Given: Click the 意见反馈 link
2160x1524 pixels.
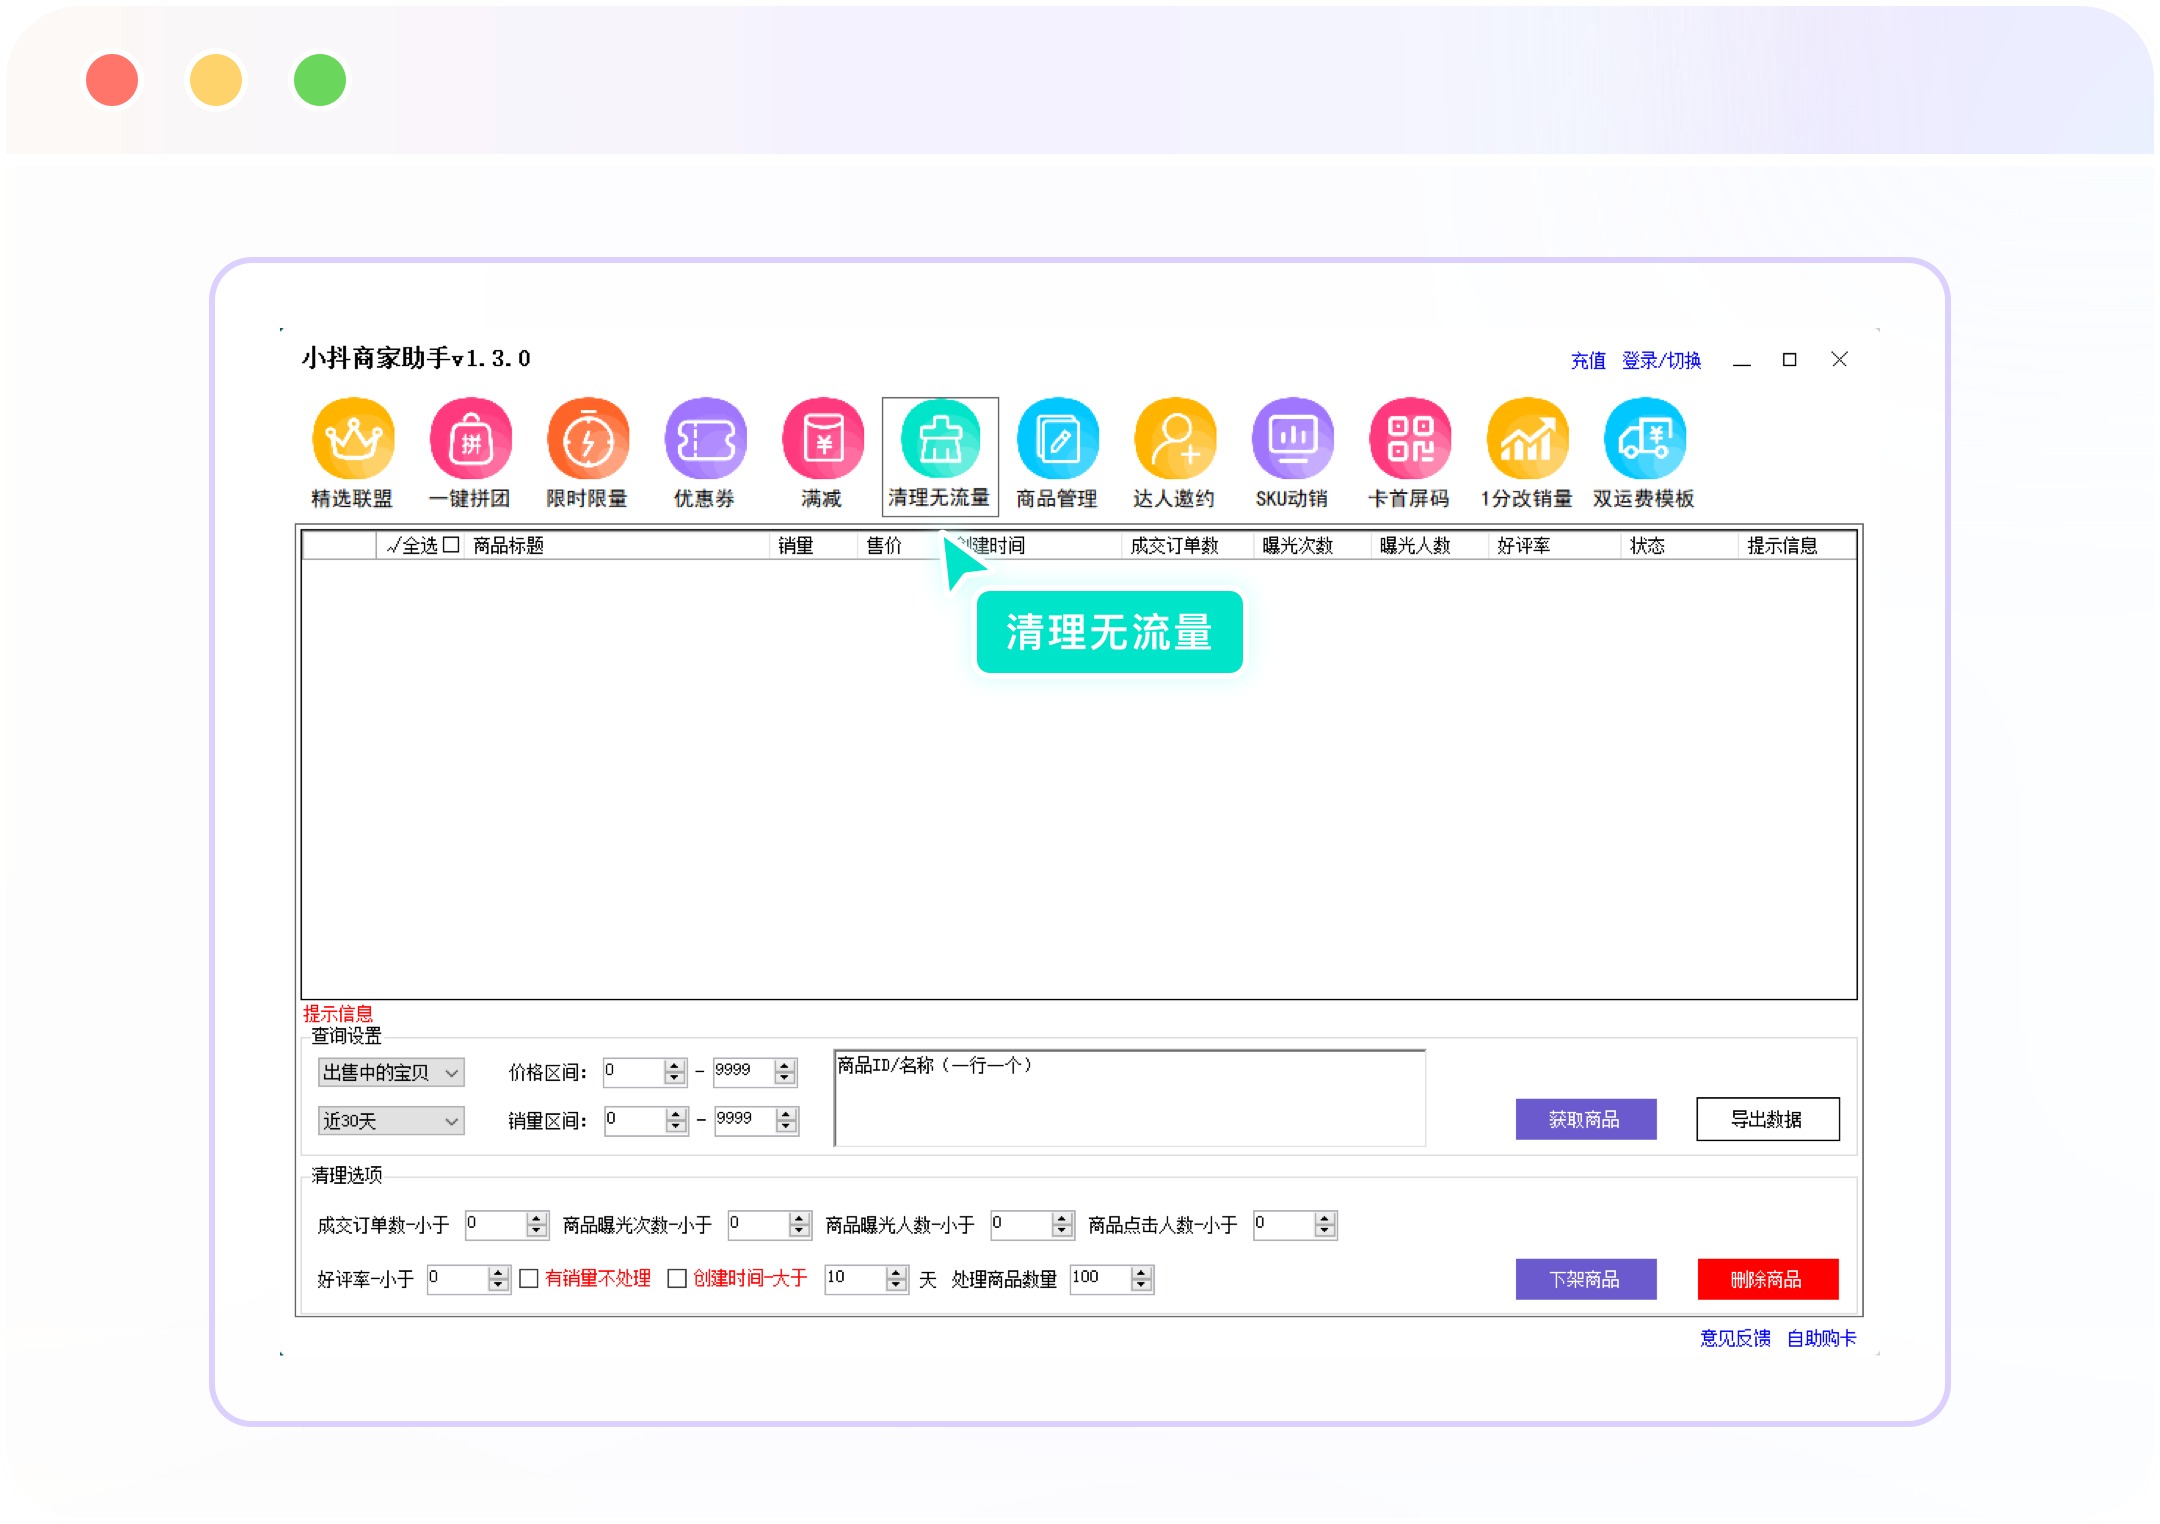Looking at the screenshot, I should pyautogui.click(x=1735, y=1338).
